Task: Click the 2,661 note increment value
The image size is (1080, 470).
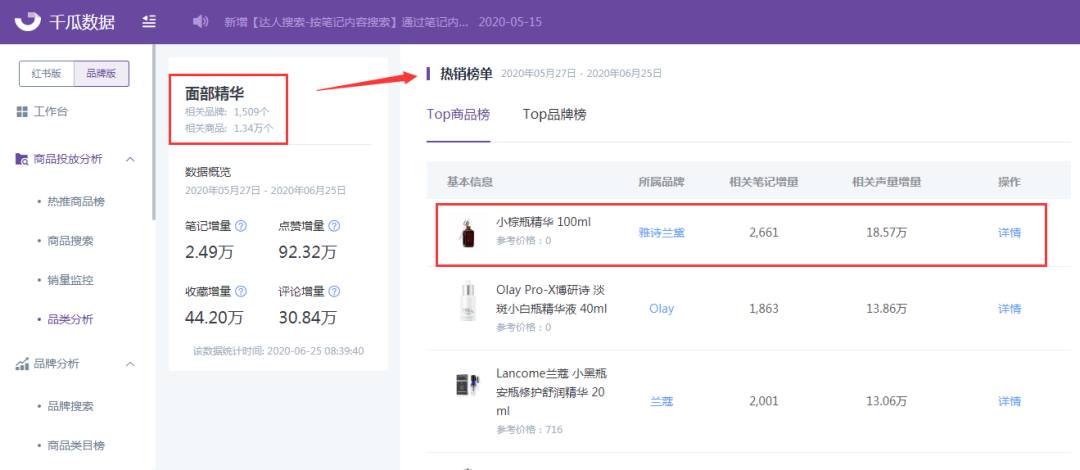Action: 764,233
